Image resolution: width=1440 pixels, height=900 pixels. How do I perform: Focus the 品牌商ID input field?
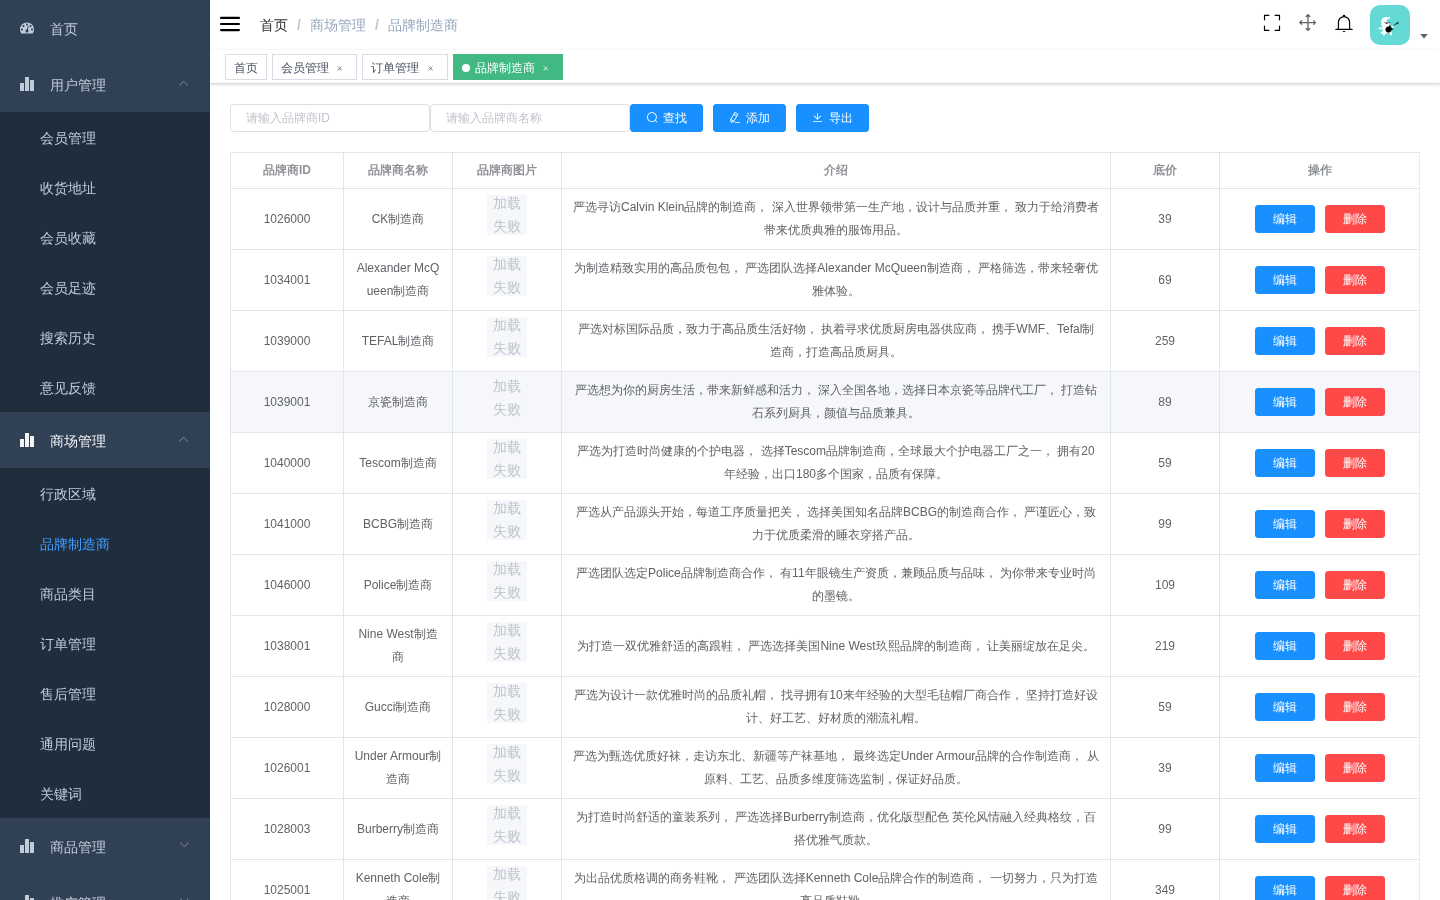click(x=330, y=118)
